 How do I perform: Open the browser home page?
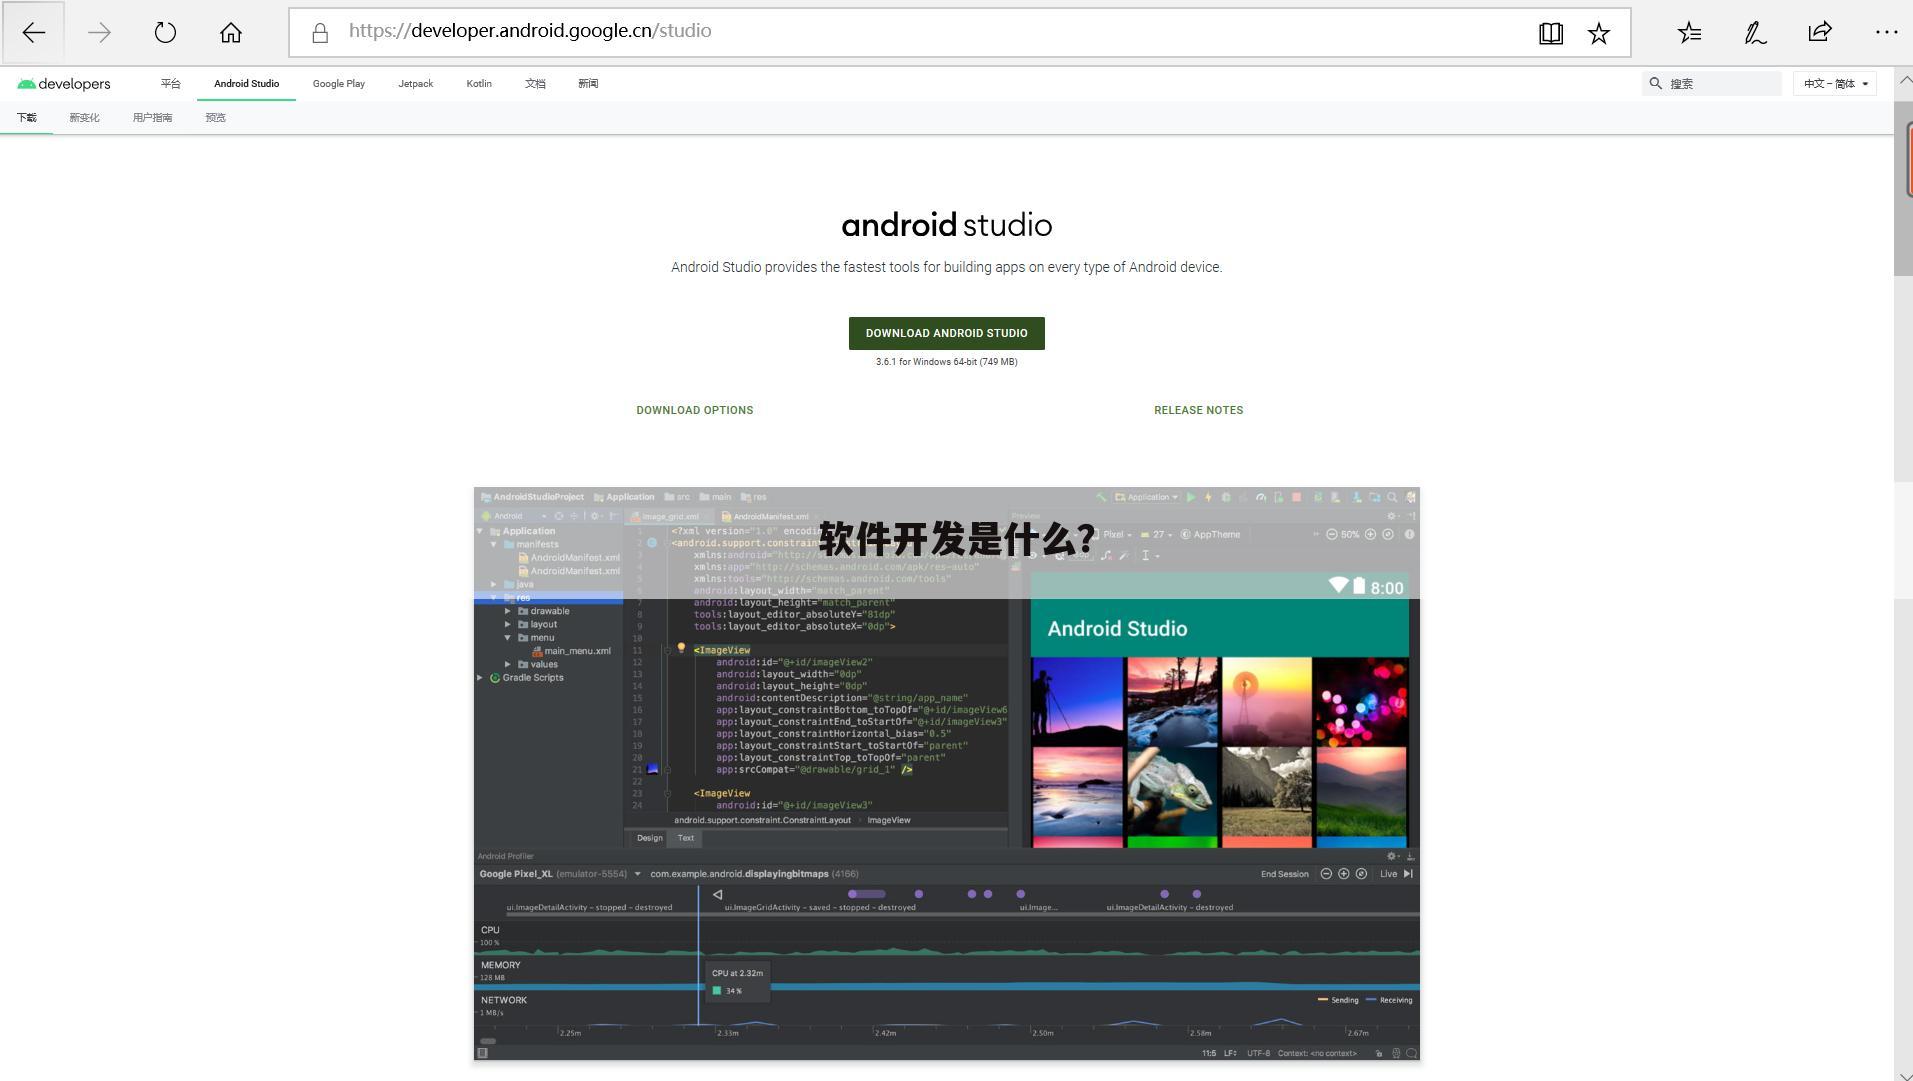[x=231, y=32]
